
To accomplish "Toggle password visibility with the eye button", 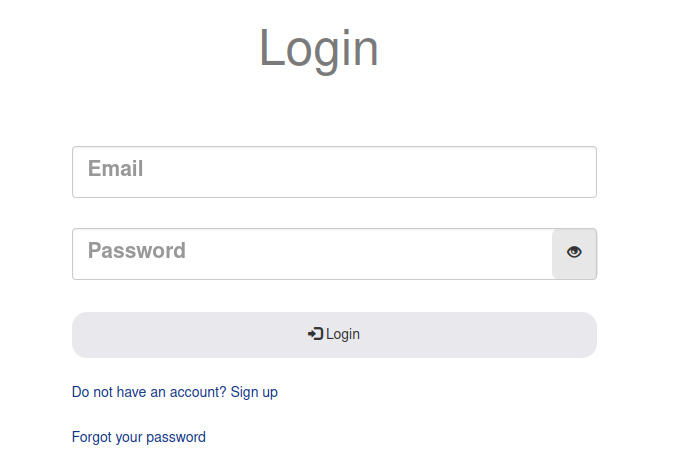I will click(x=574, y=253).
